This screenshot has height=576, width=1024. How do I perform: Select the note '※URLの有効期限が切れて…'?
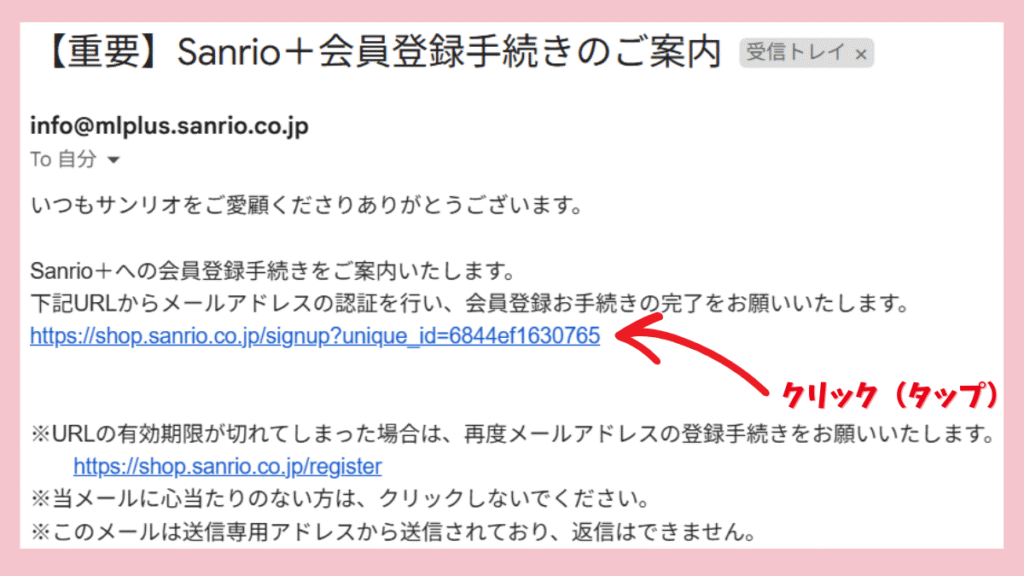513,434
